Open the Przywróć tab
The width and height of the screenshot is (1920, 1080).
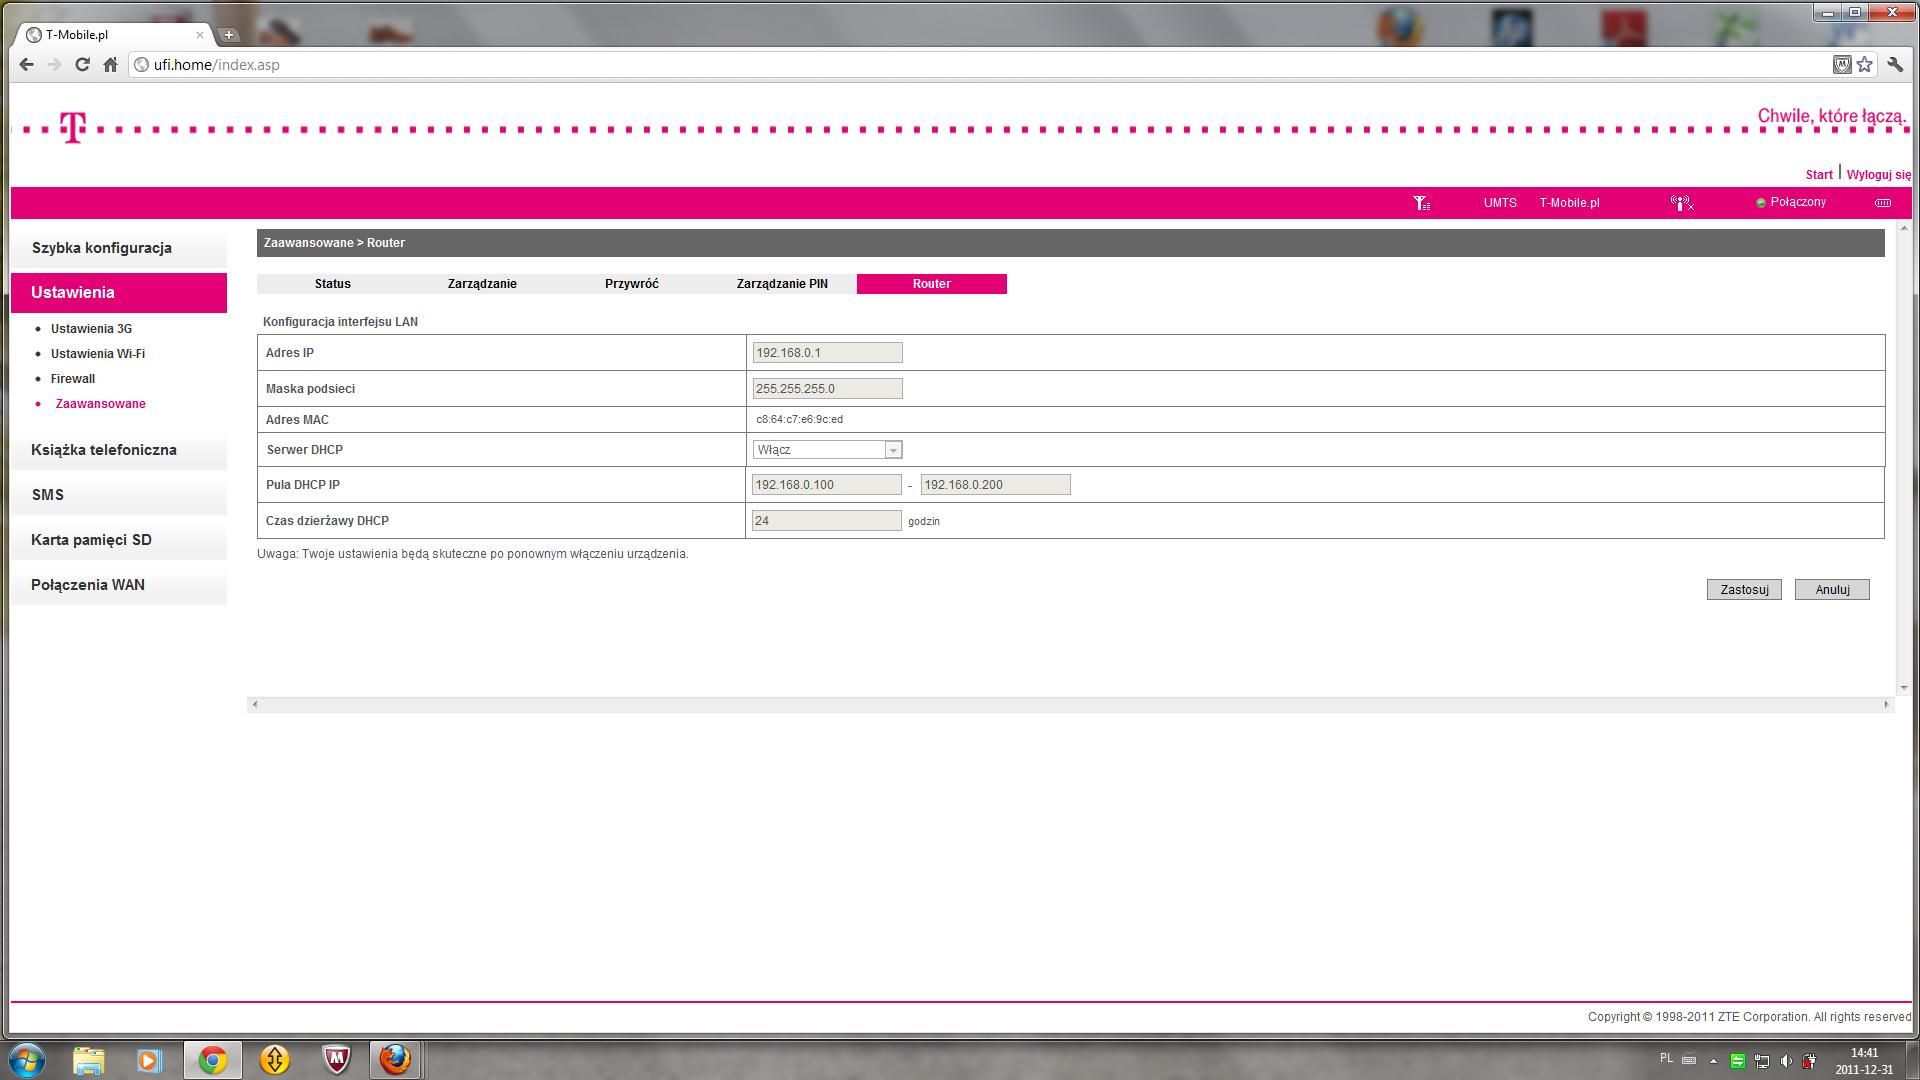[632, 284]
